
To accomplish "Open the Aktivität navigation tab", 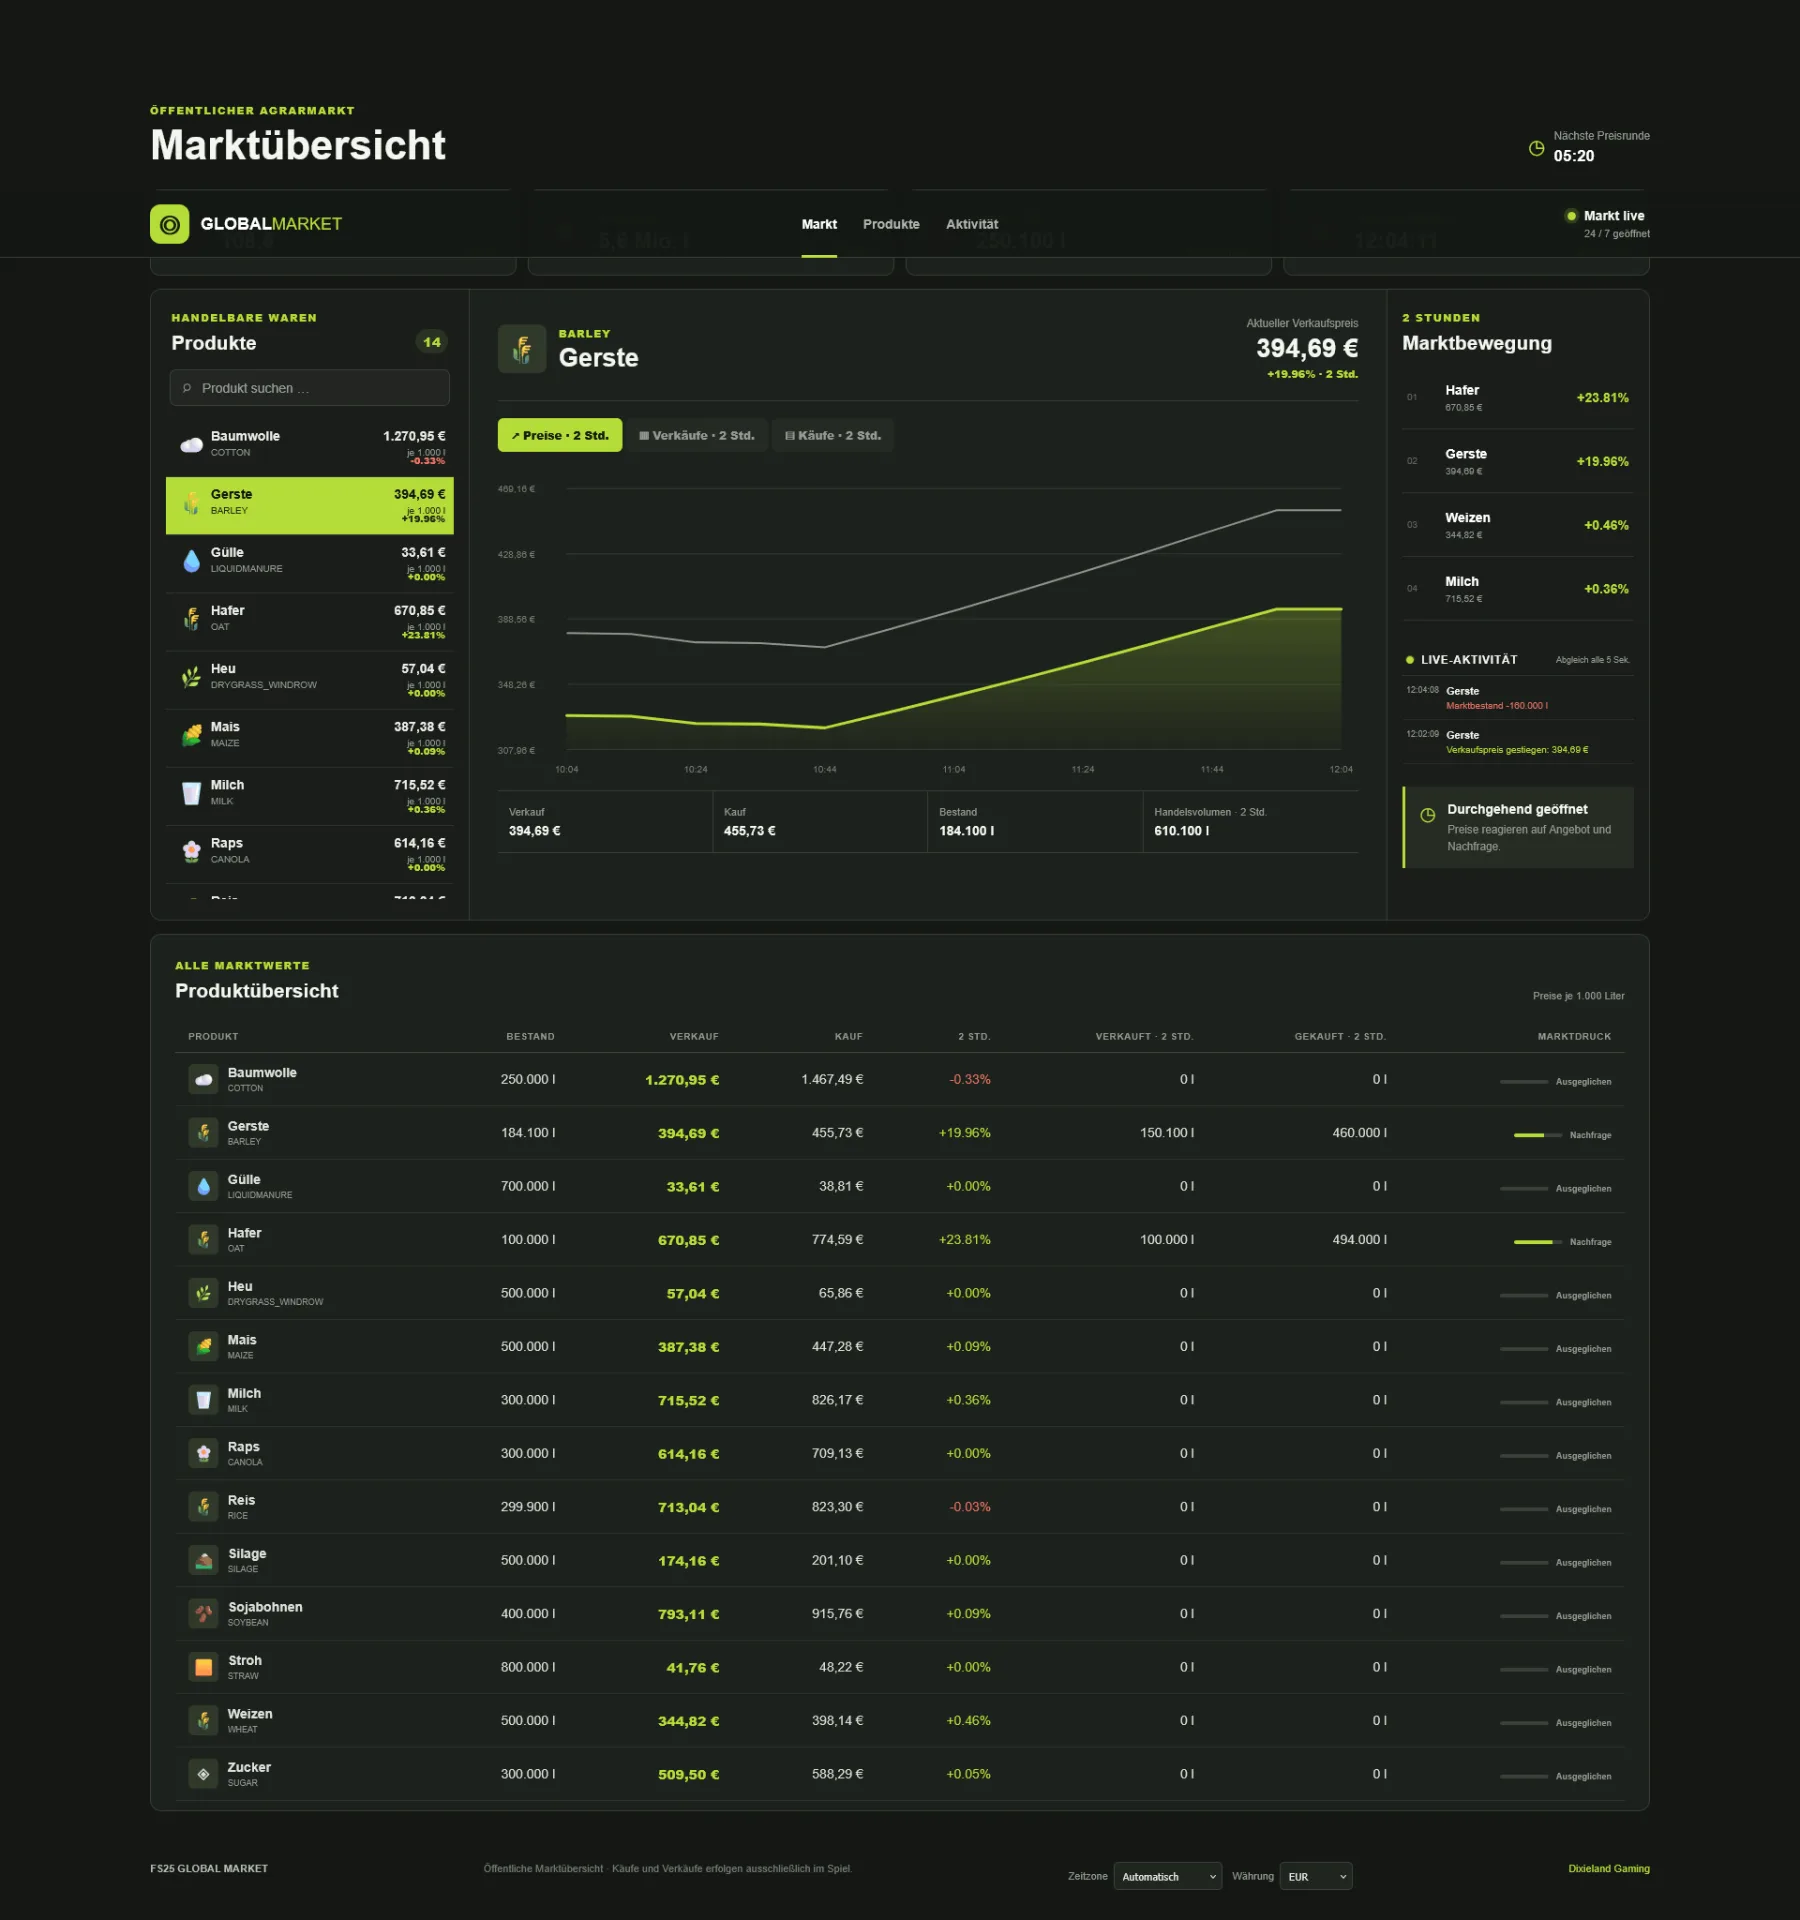I will (972, 224).
